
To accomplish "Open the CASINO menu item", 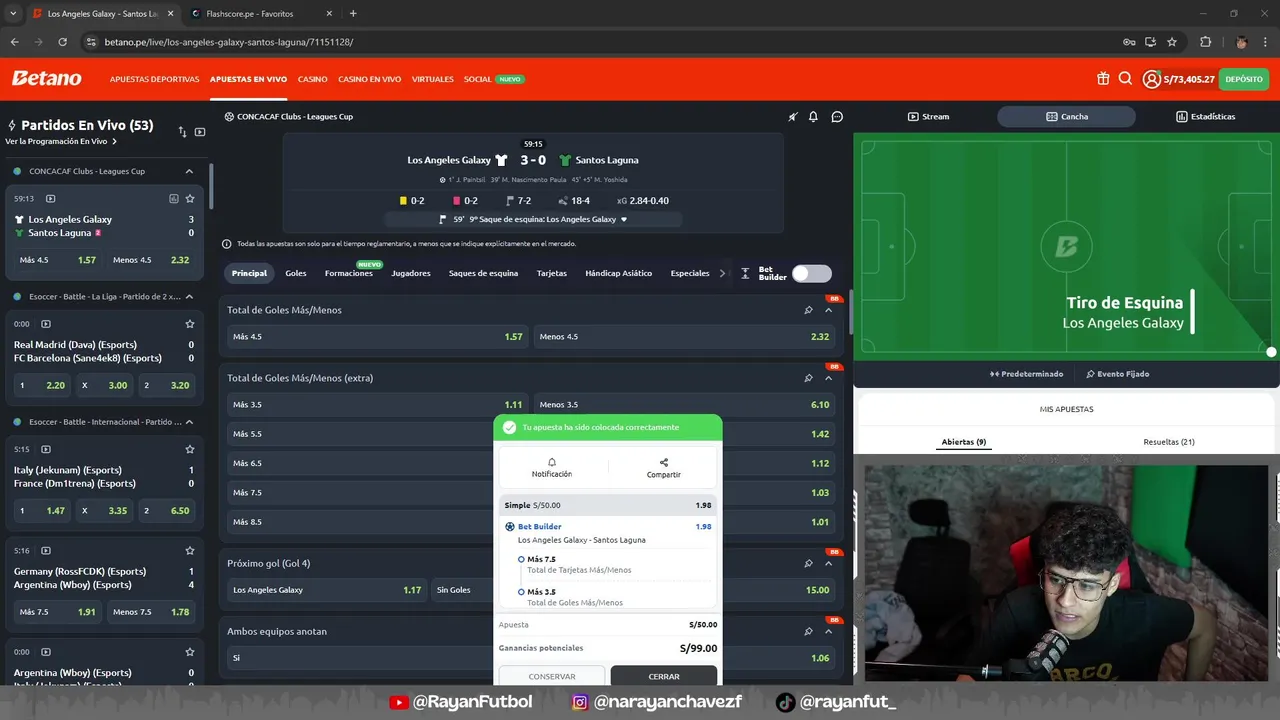I will (x=312, y=79).
